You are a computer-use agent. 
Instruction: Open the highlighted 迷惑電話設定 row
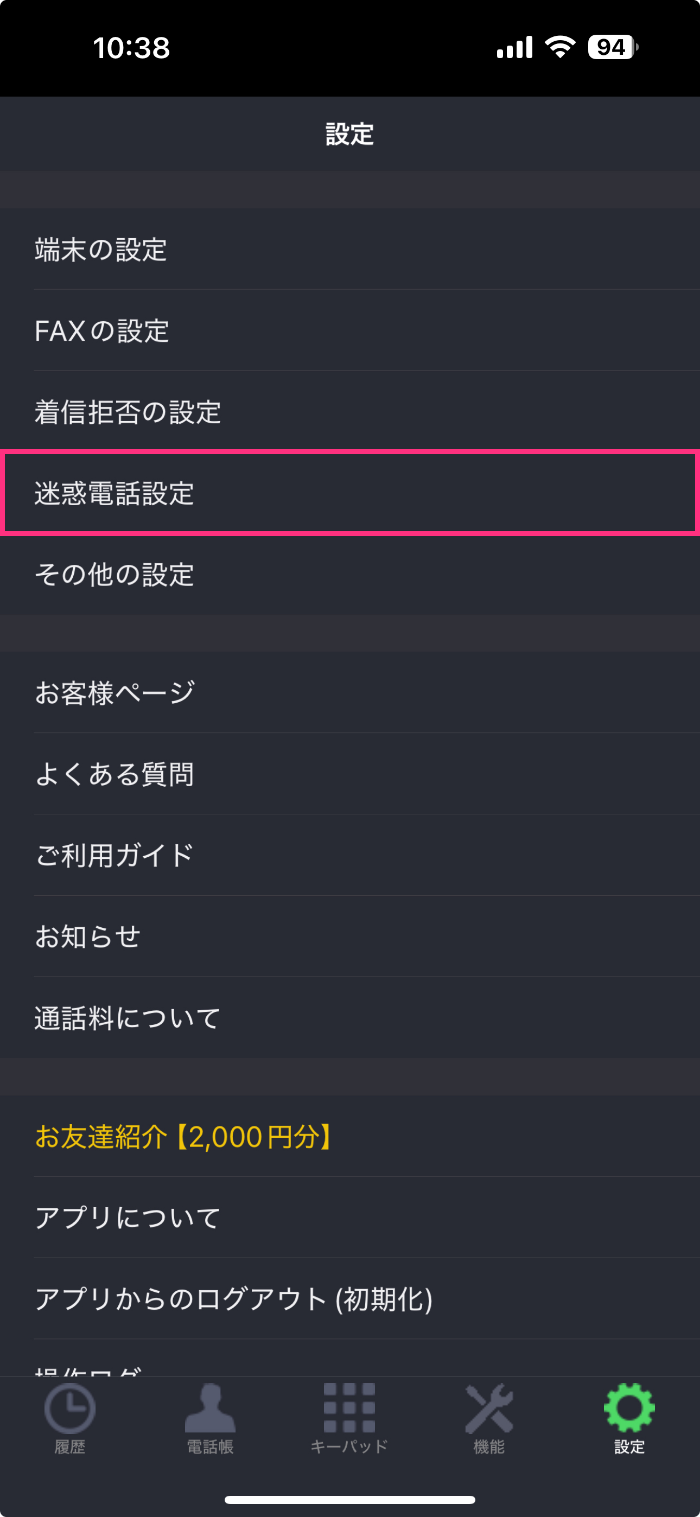tap(350, 493)
